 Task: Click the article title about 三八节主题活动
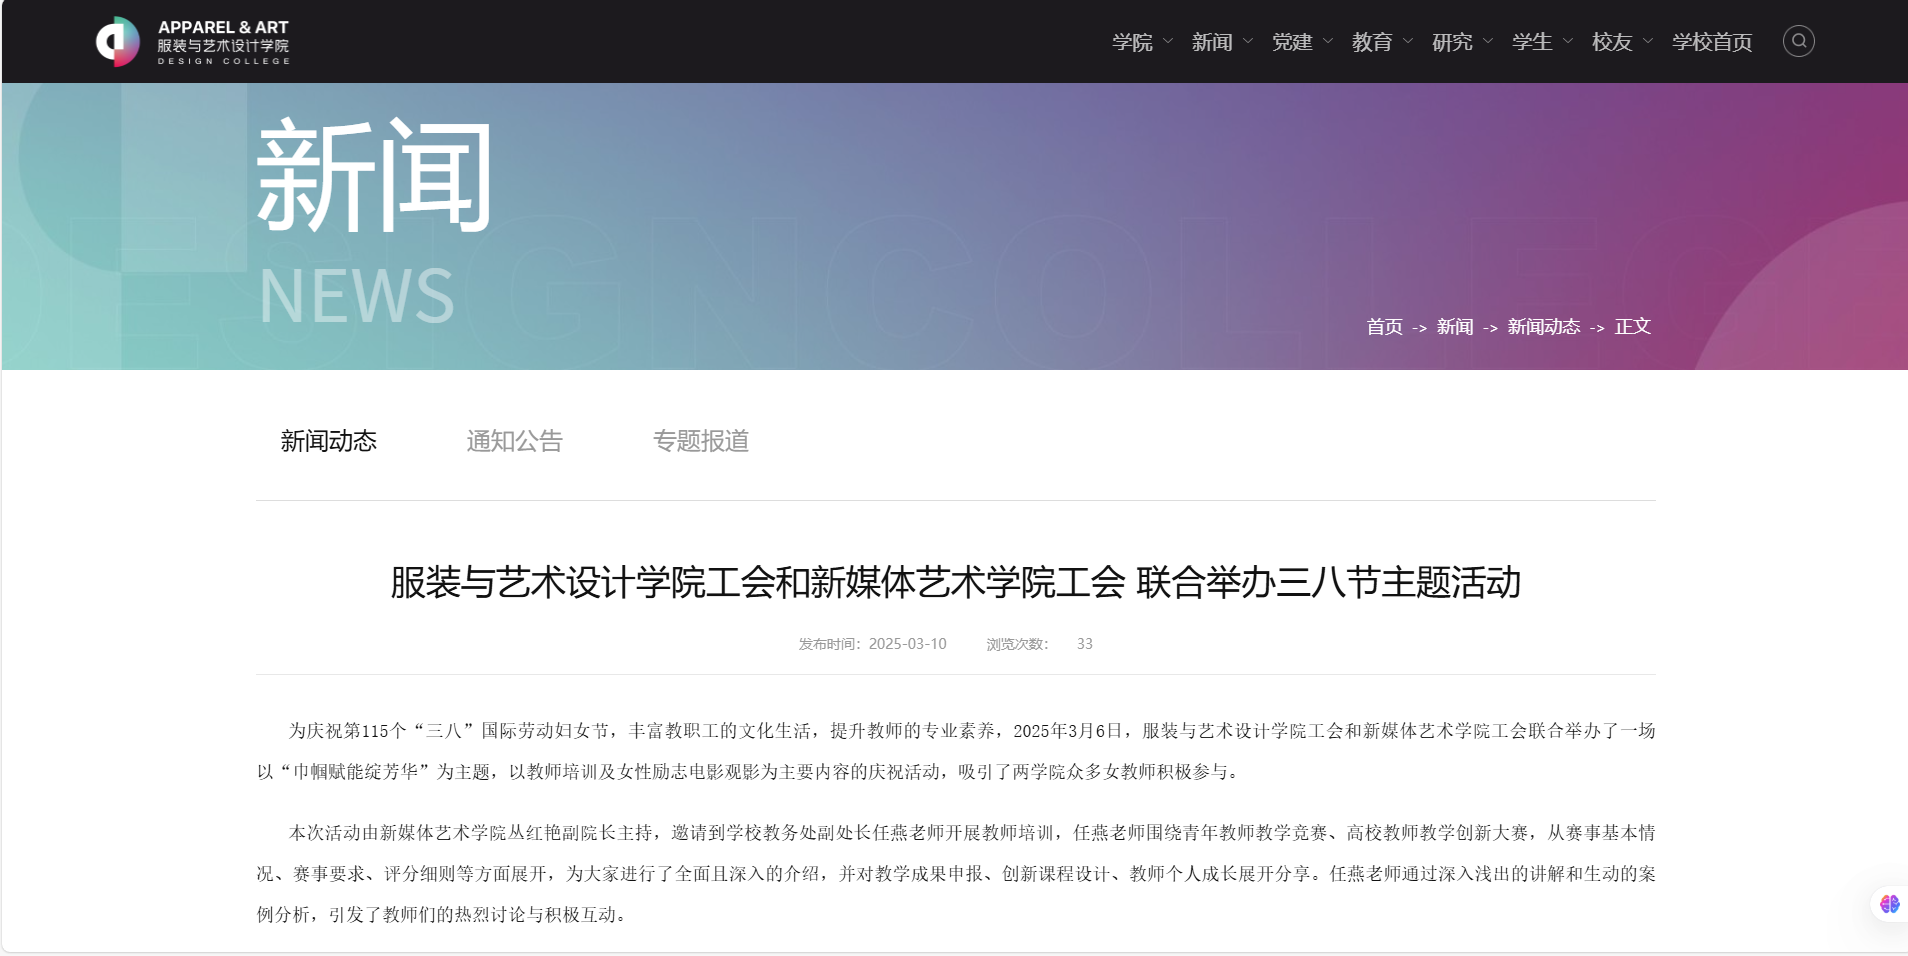point(955,583)
